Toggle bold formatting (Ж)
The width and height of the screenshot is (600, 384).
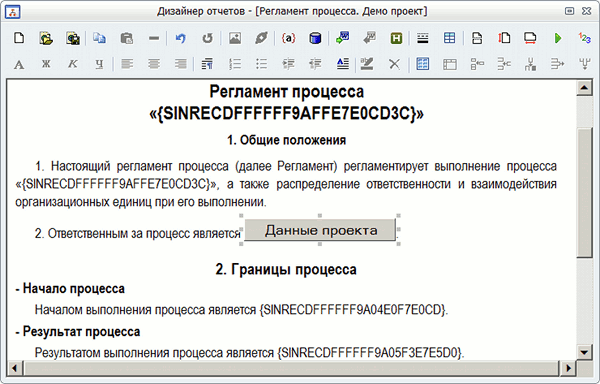(46, 64)
